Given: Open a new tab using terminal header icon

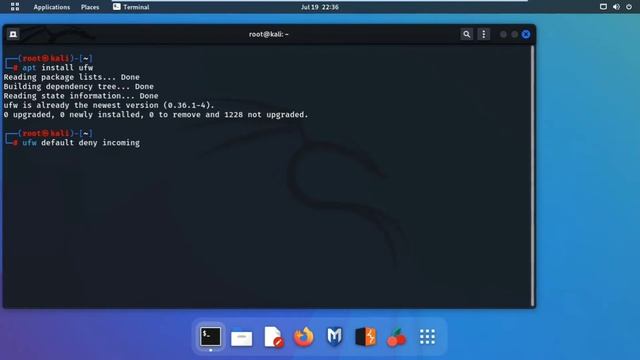Looking at the screenshot, I should click(13, 34).
